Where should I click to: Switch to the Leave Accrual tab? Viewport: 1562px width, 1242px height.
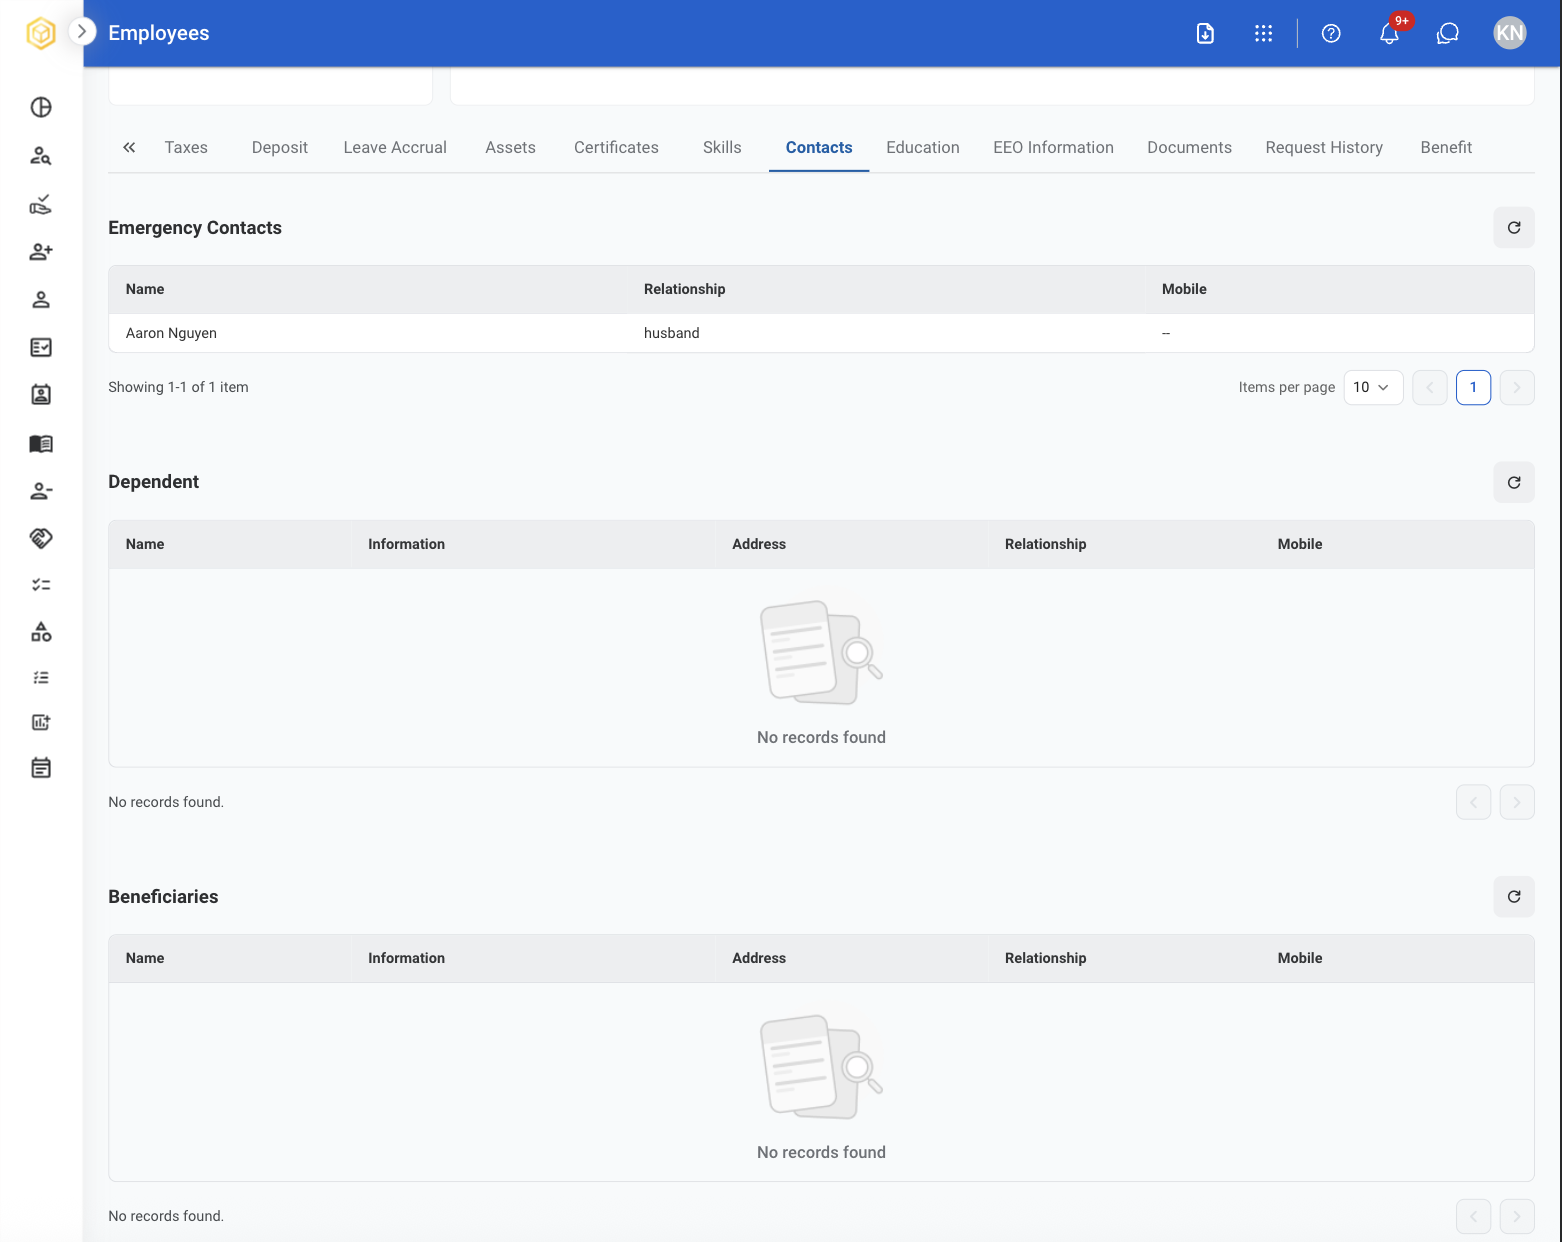(x=395, y=147)
